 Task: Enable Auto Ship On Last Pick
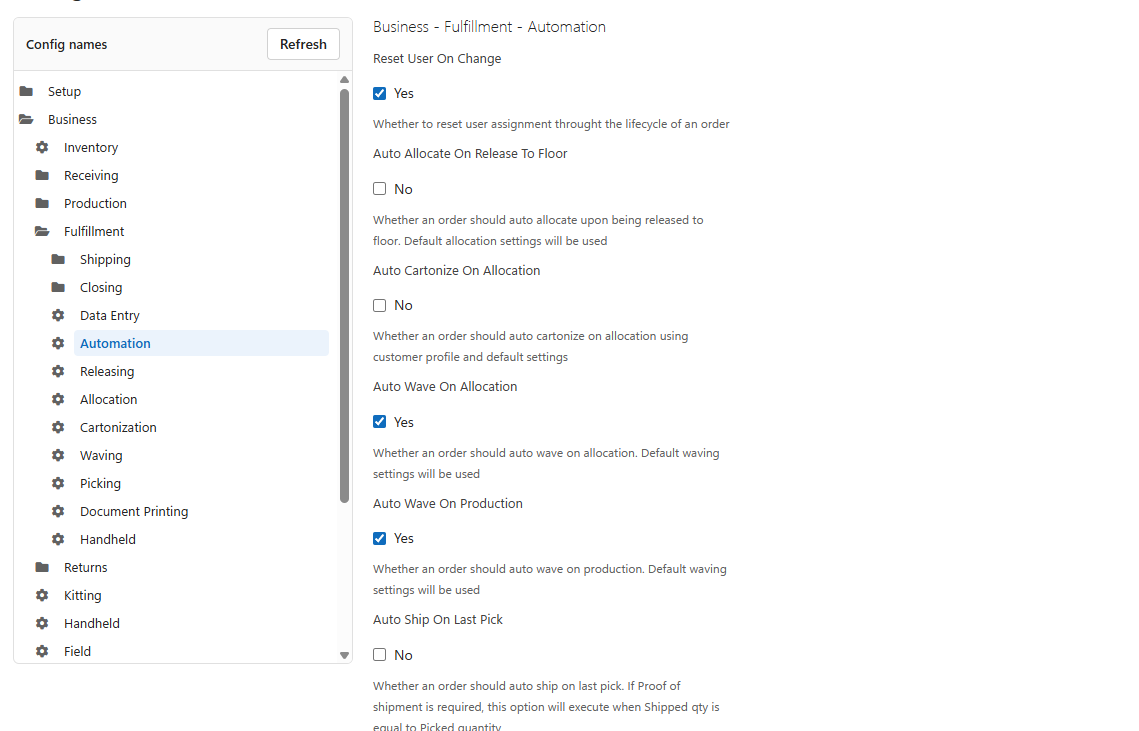[x=379, y=655]
